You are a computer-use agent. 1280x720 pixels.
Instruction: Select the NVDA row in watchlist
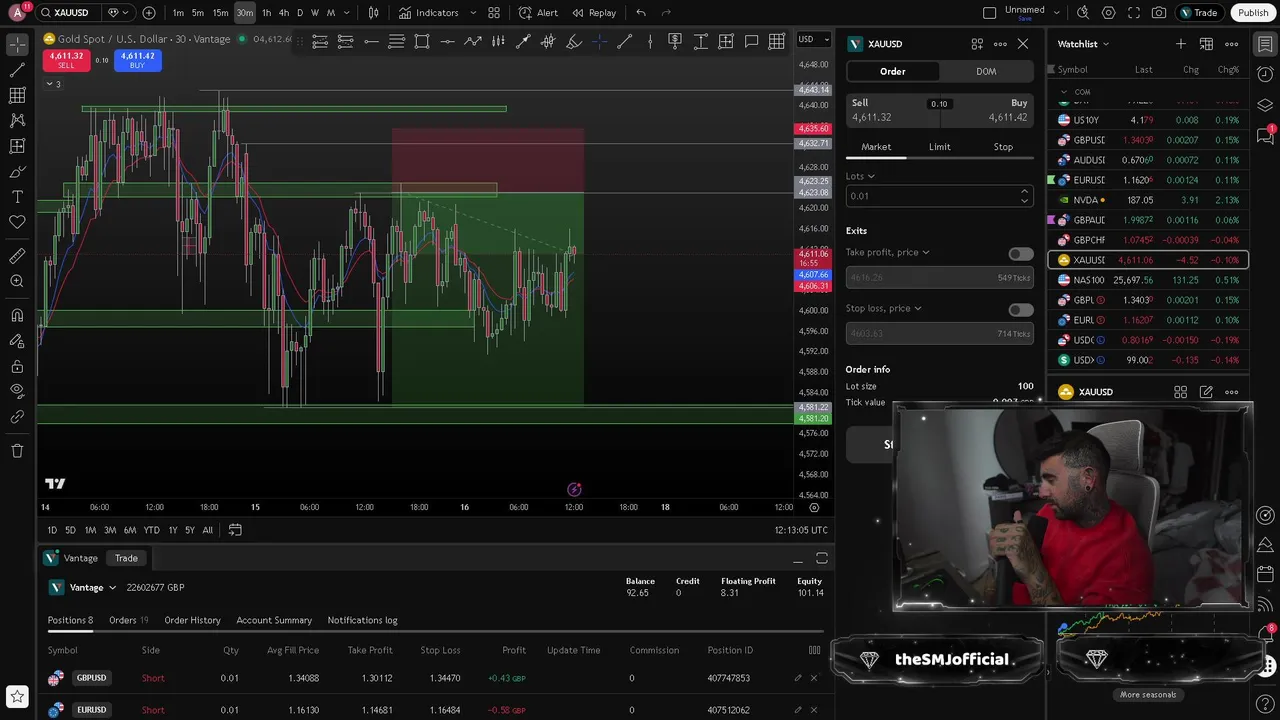pyautogui.click(x=1148, y=200)
